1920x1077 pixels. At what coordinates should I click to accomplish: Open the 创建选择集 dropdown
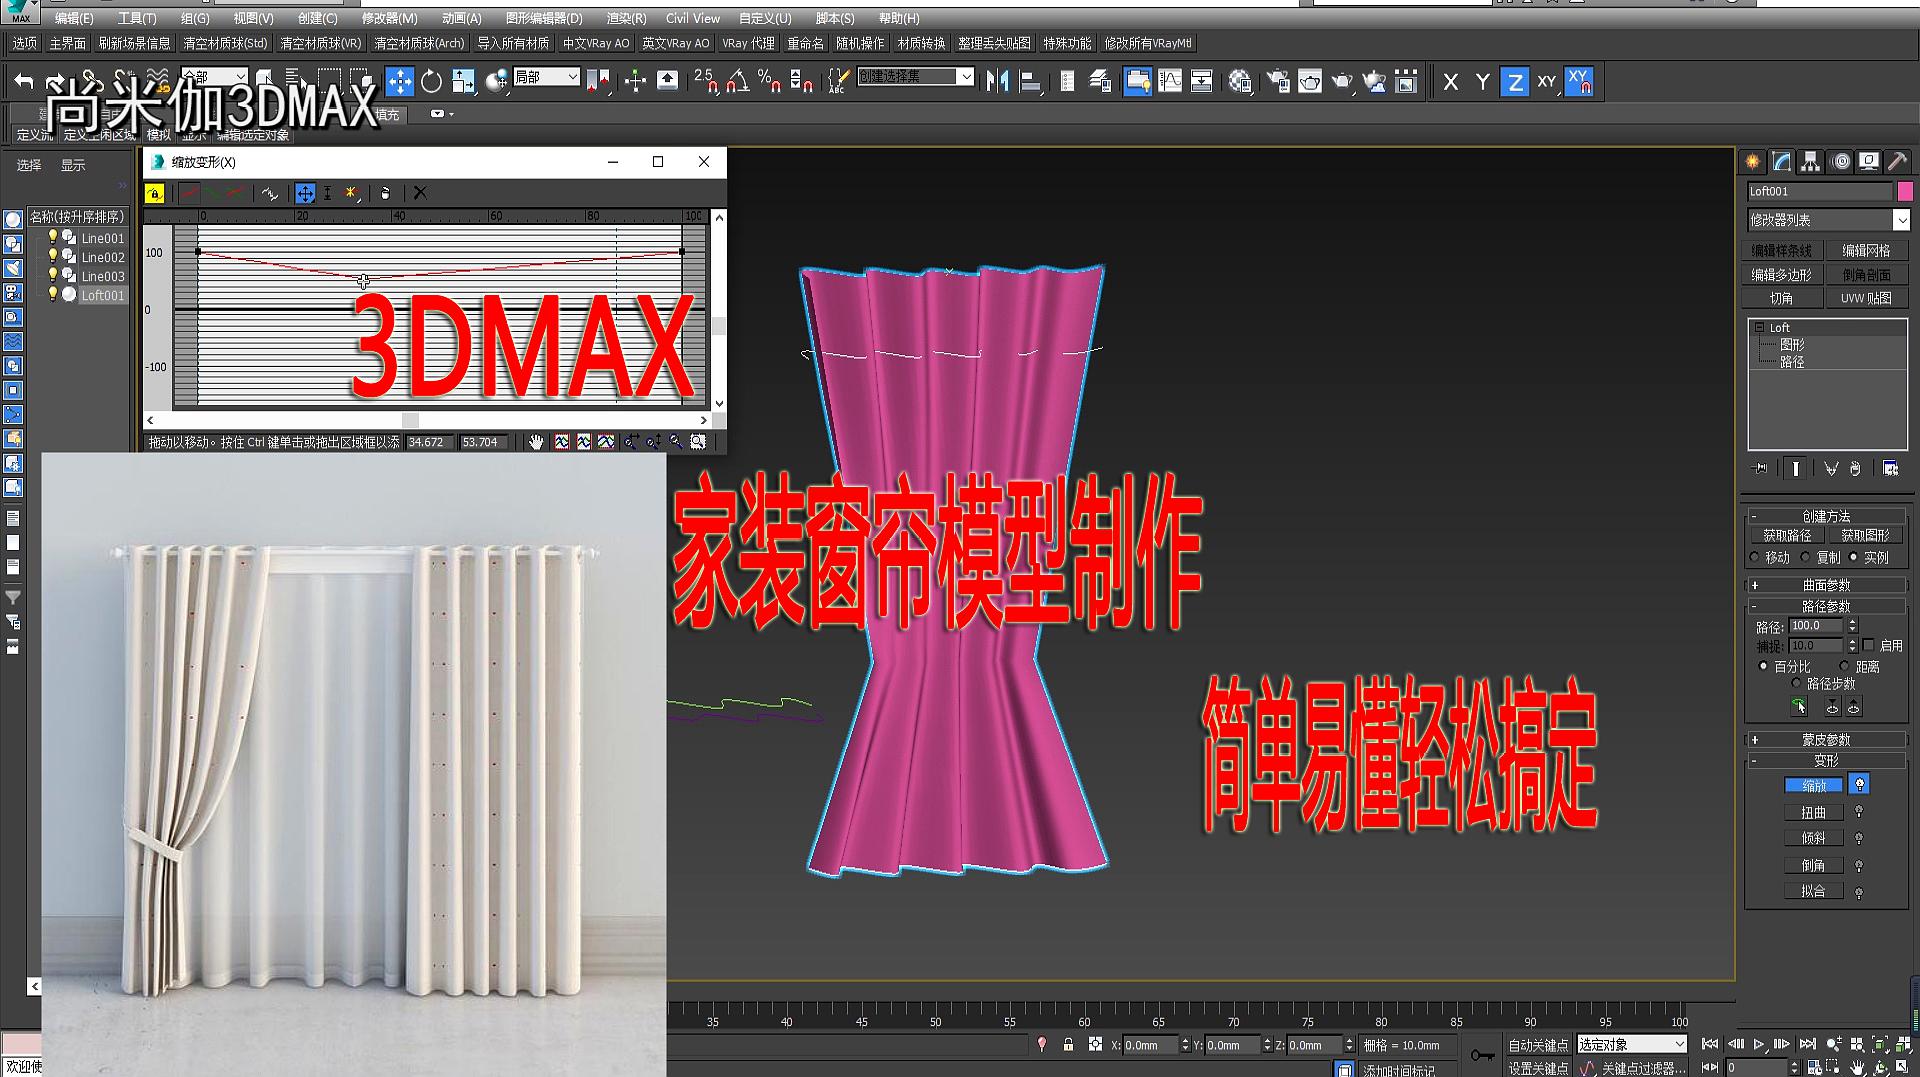[965, 76]
